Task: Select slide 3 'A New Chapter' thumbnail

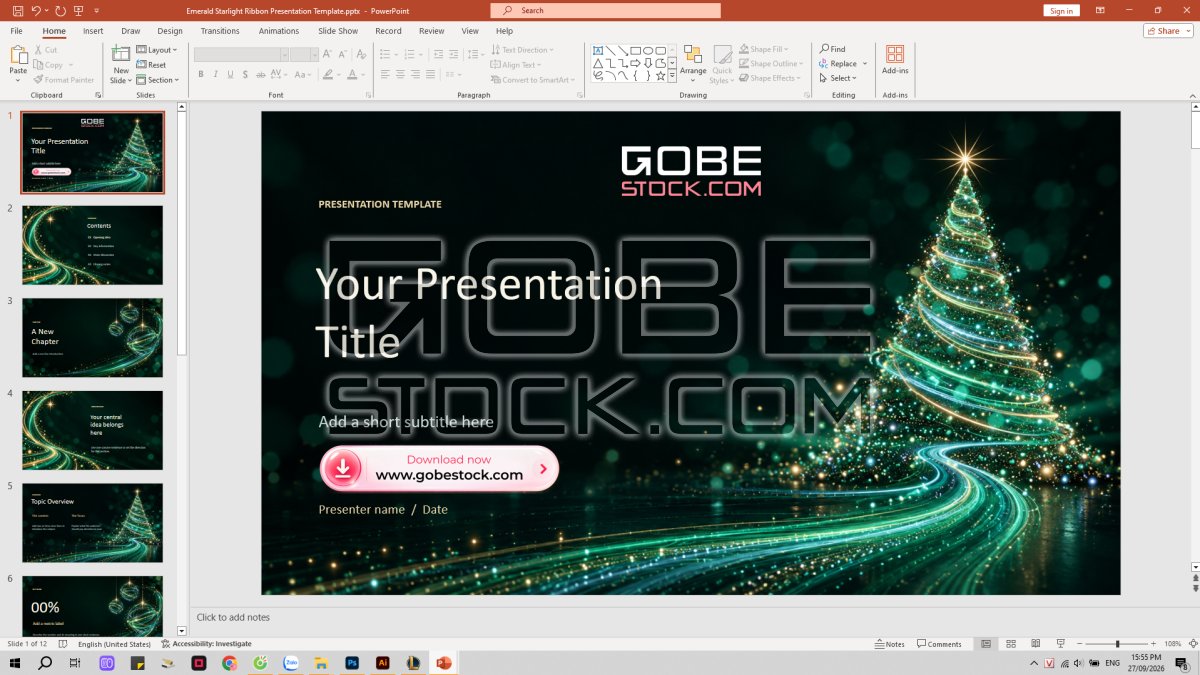Action: click(92, 337)
